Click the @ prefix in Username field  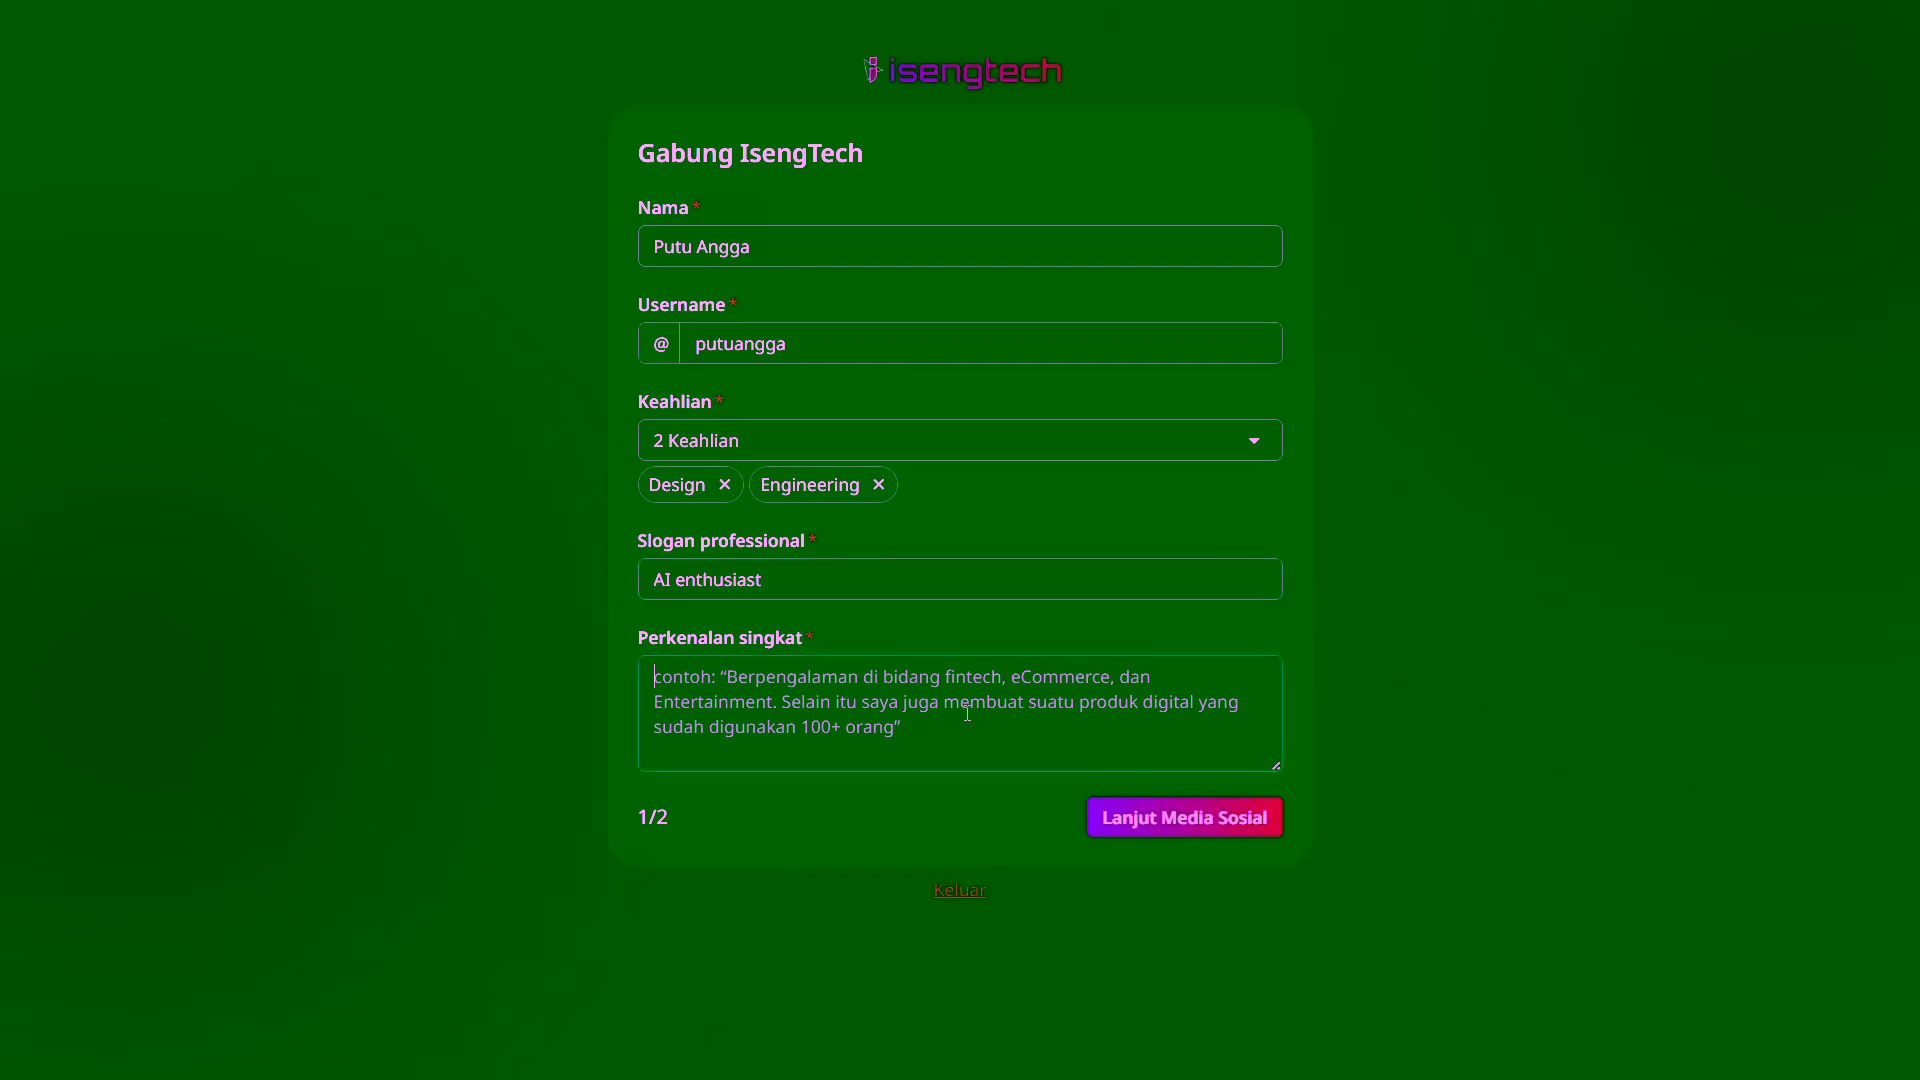click(660, 343)
